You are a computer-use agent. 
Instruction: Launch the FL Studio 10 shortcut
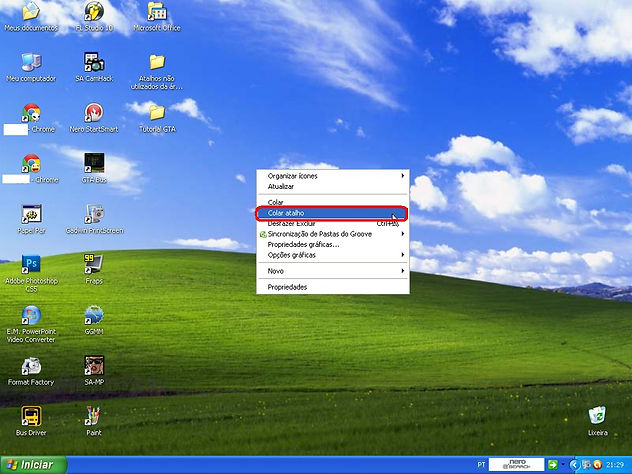click(x=94, y=17)
